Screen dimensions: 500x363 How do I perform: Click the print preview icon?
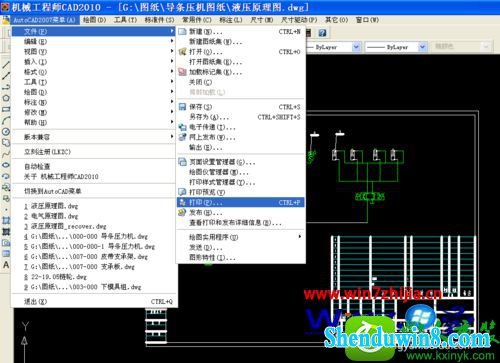(x=182, y=192)
